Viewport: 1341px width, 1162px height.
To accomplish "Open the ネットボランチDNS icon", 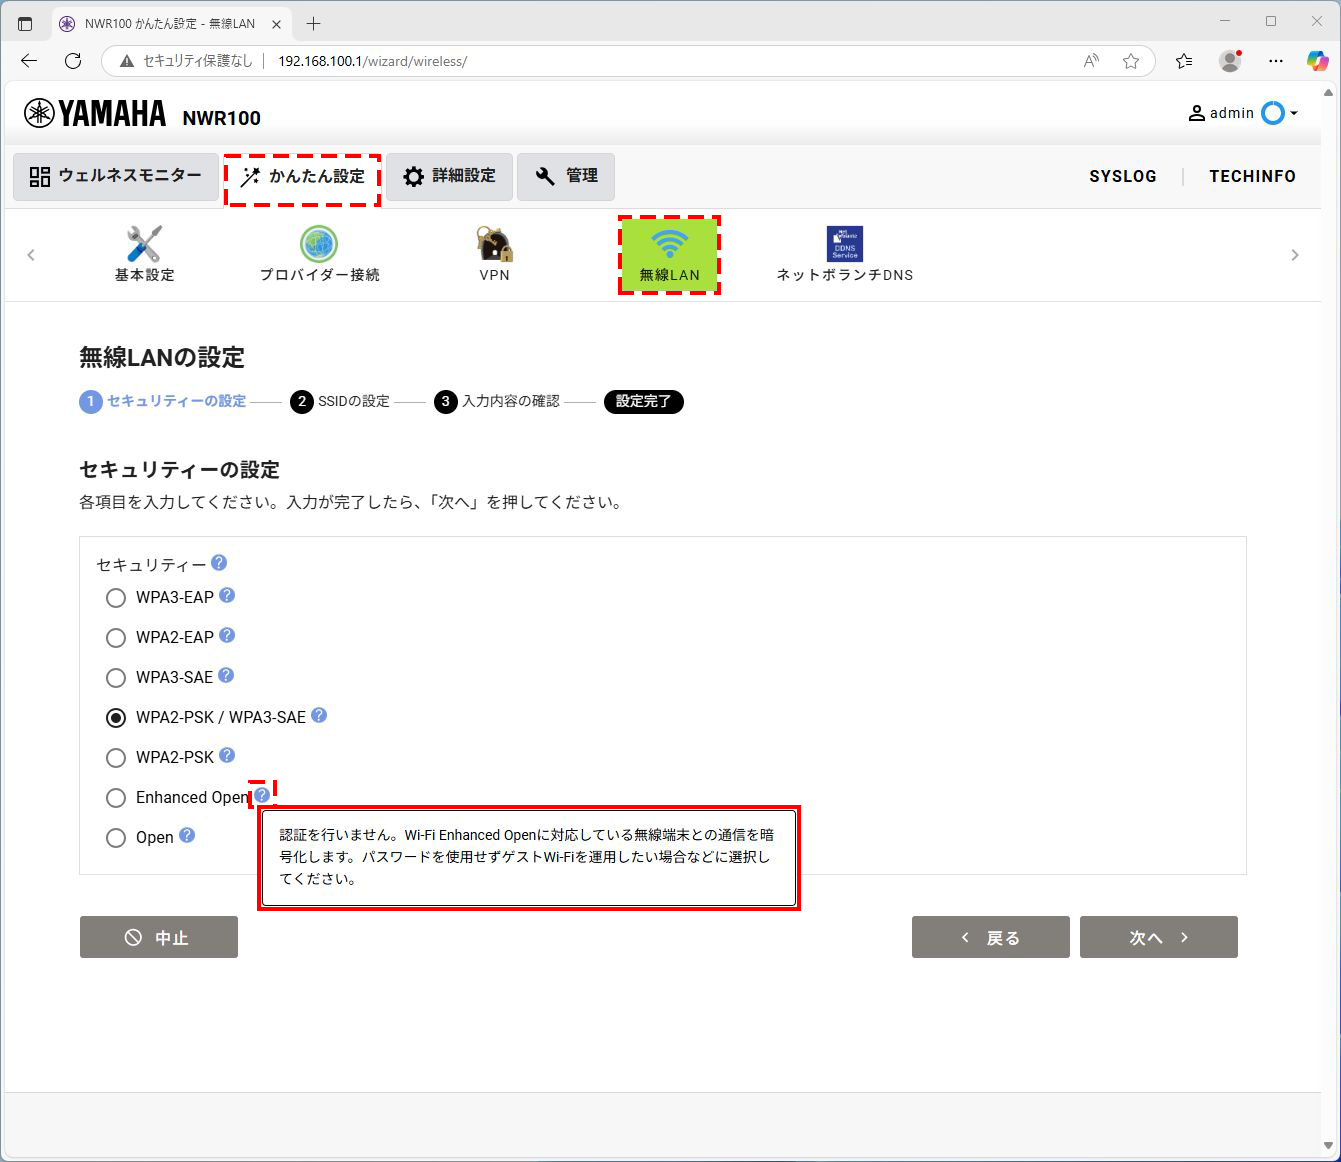I will tap(844, 244).
